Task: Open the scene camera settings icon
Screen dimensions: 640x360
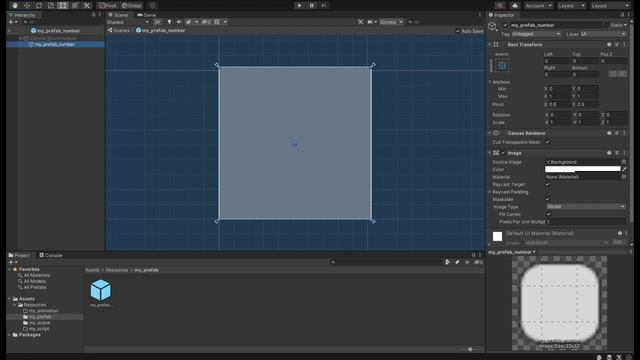Action: [371, 22]
